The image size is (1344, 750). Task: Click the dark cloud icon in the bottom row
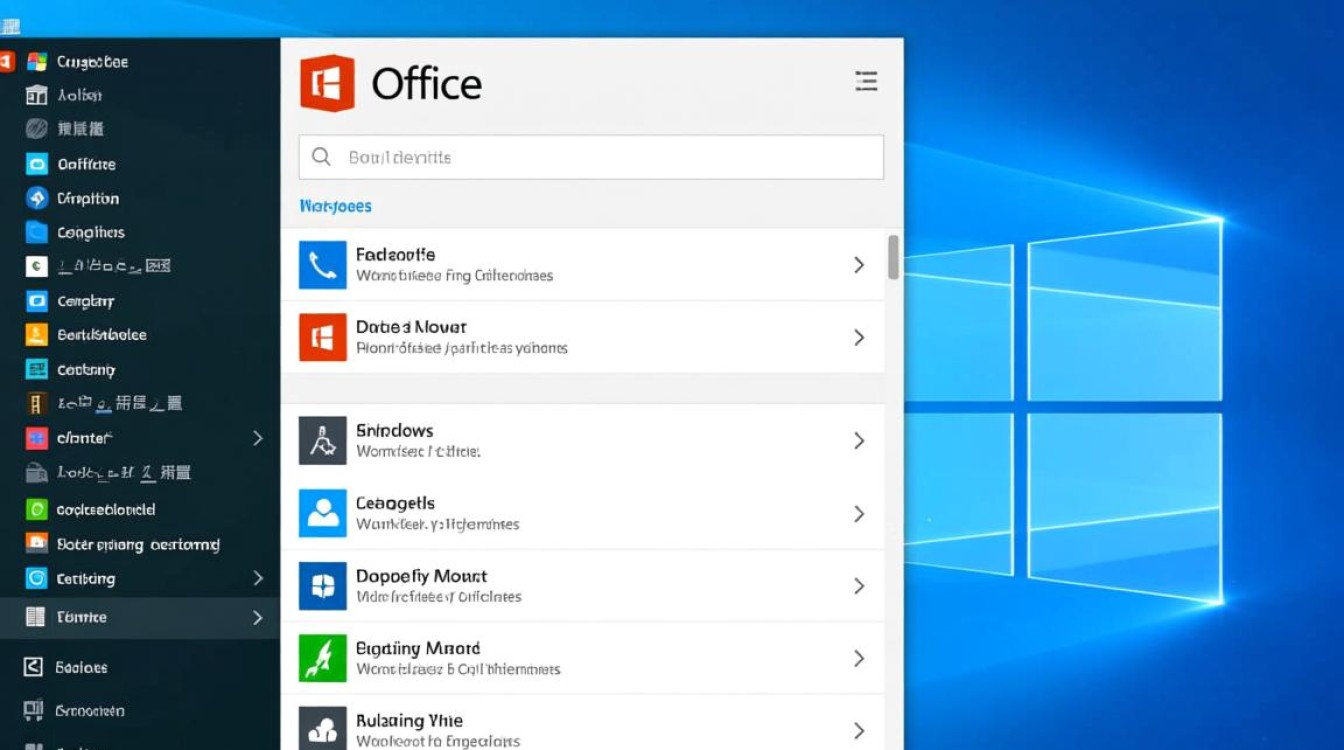click(x=323, y=729)
